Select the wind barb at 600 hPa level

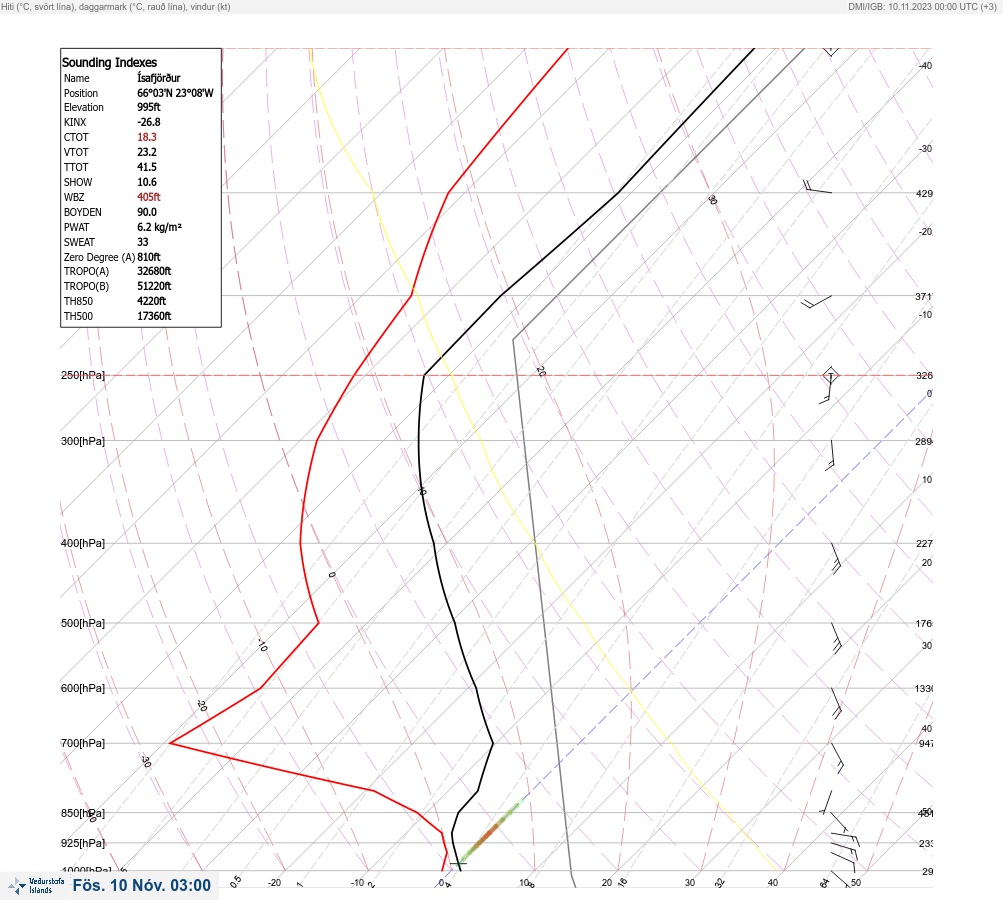[837, 703]
